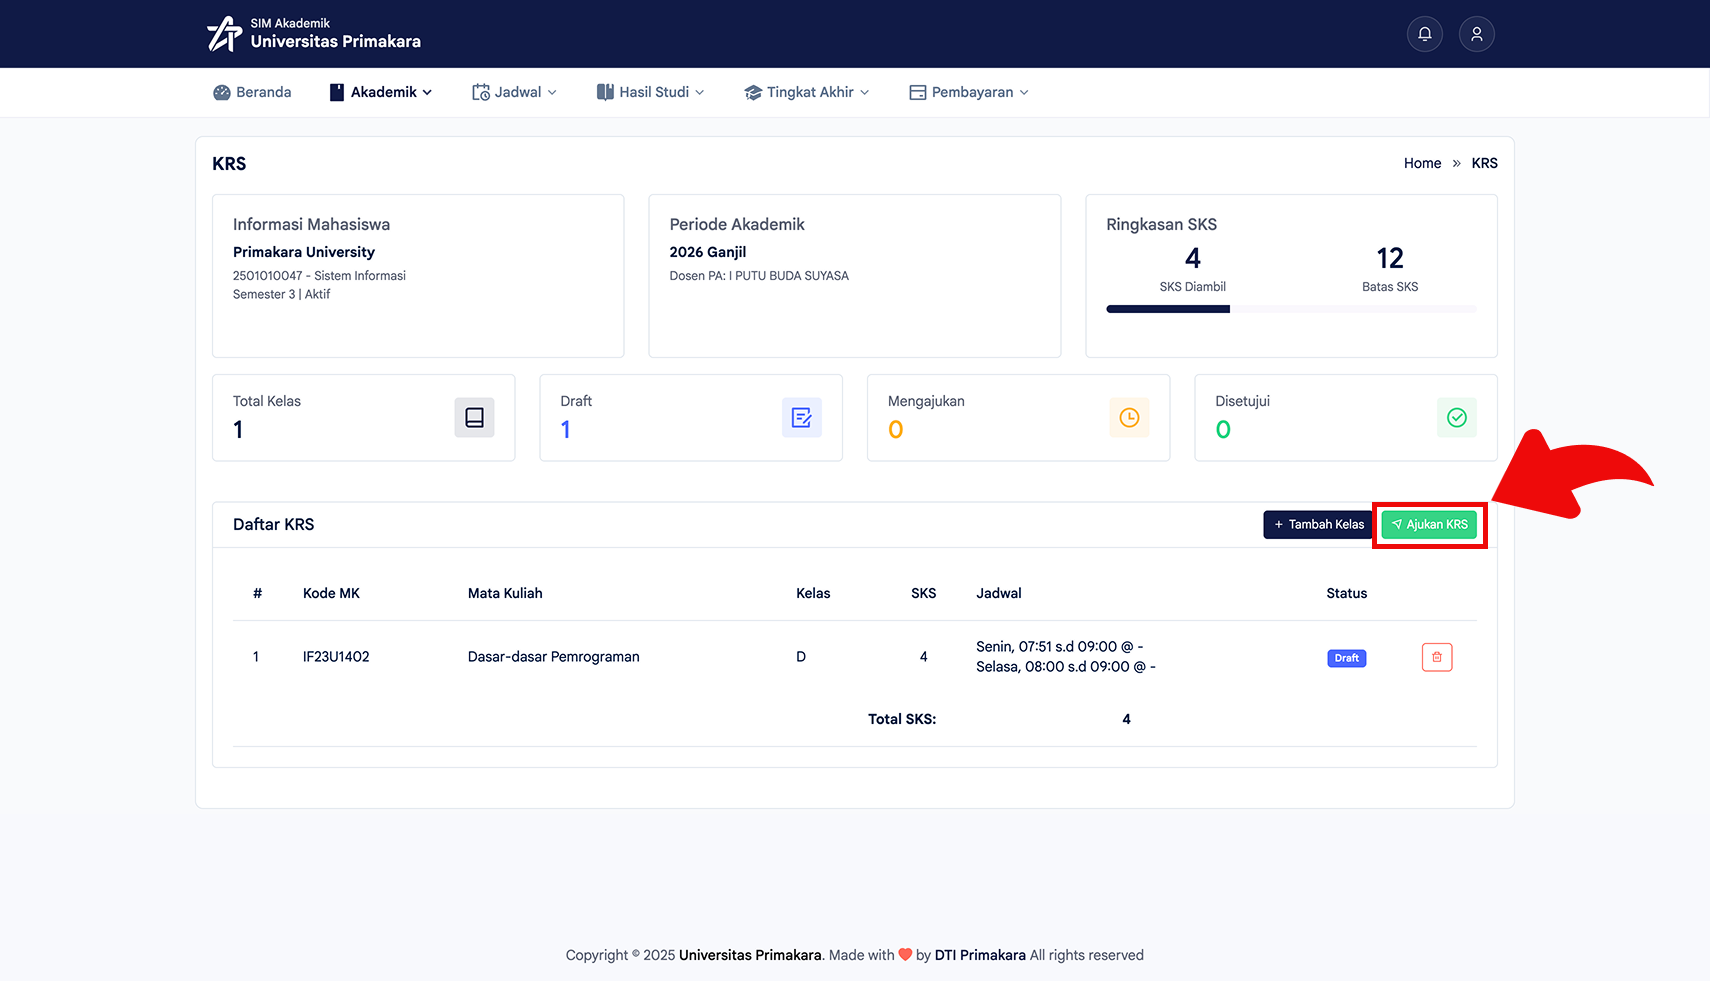This screenshot has width=1710, height=981.
Task: Open the Pembayaran menu
Action: [x=968, y=92]
